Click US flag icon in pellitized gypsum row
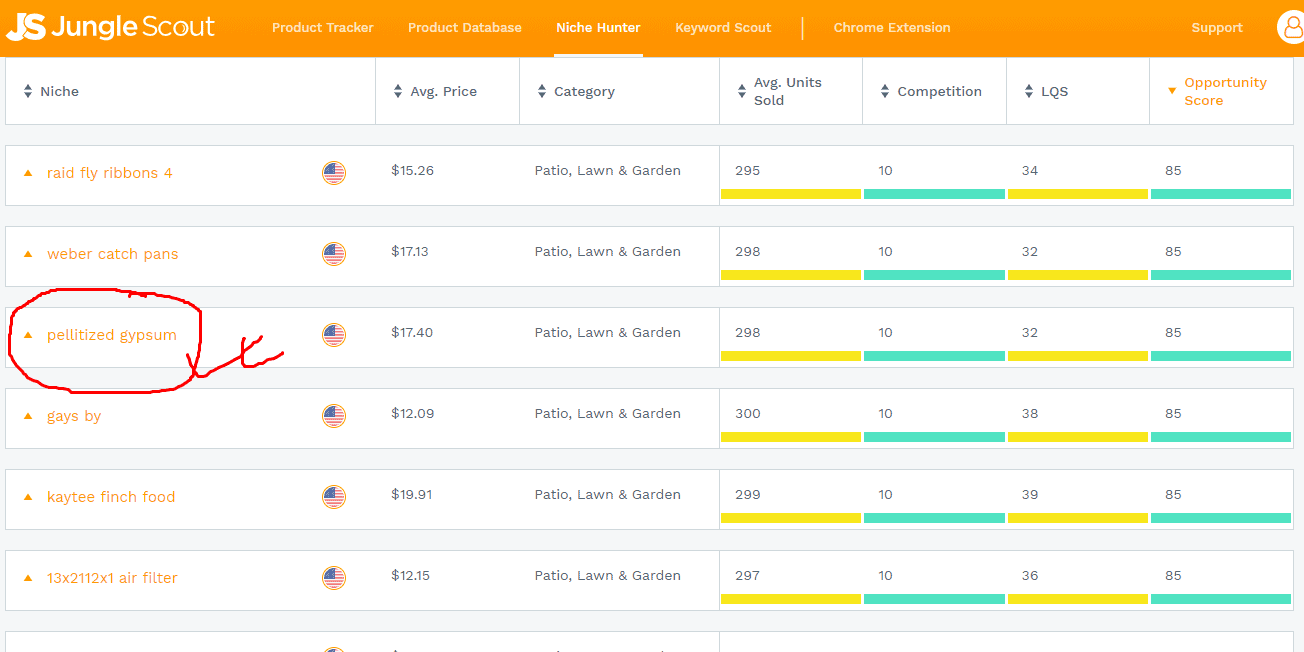This screenshot has width=1304, height=652. coord(334,335)
